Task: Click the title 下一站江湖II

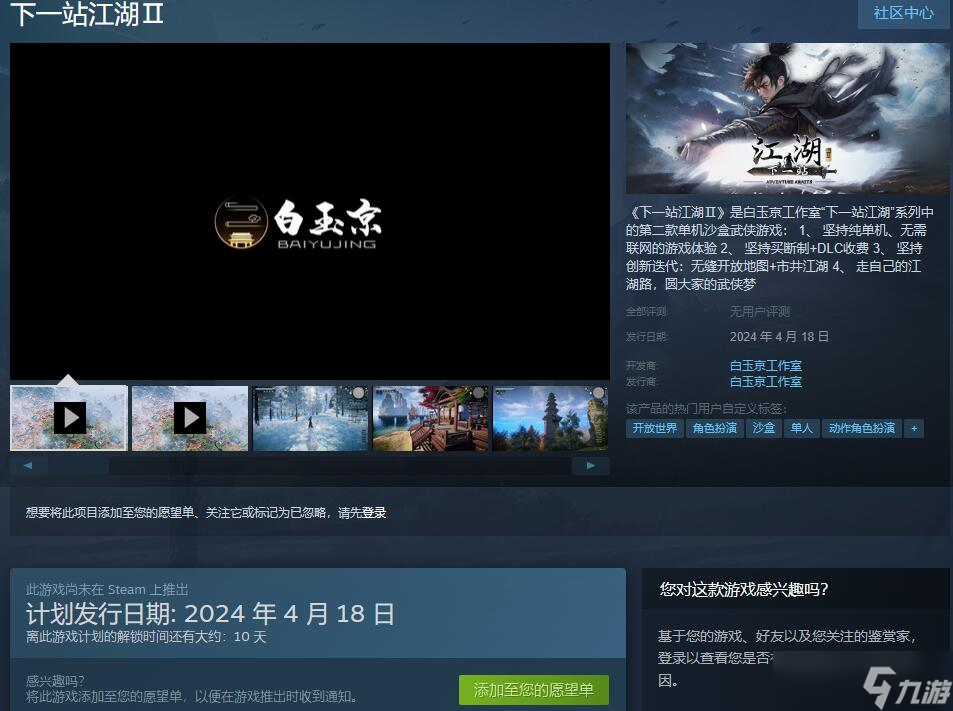Action: click(88, 13)
